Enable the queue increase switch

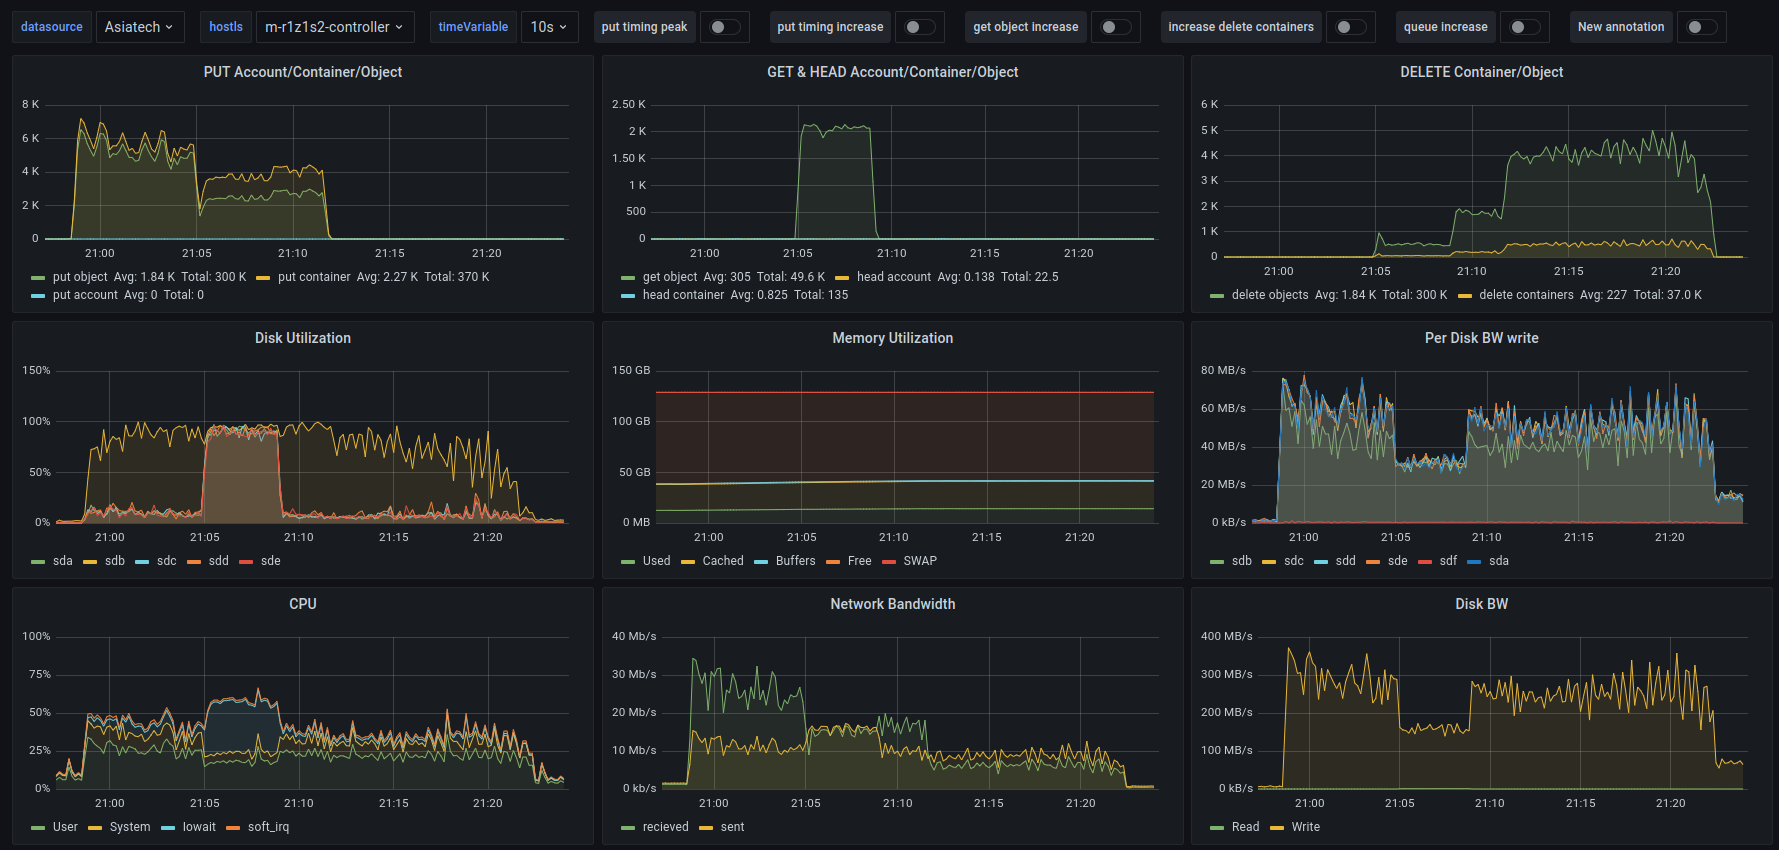point(1524,27)
